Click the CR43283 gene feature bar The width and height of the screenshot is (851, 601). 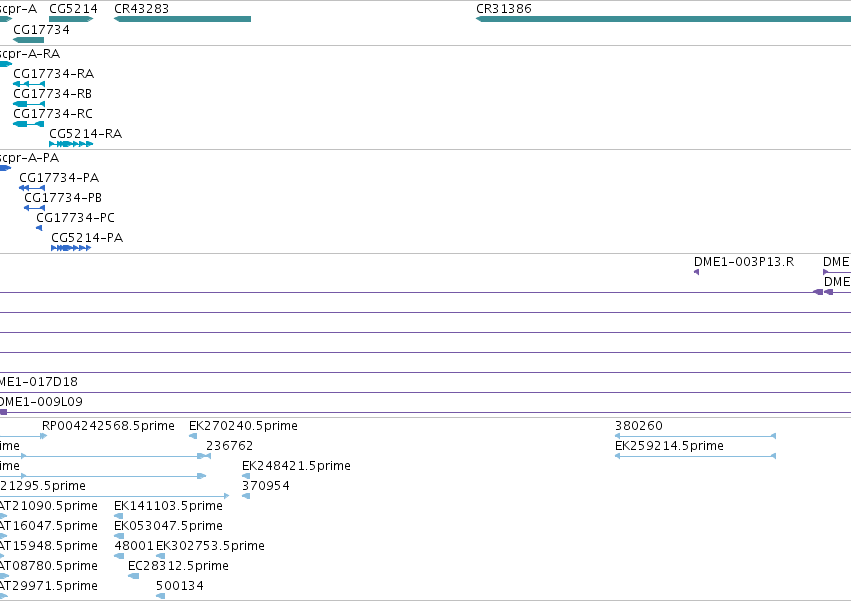pyautogui.click(x=182, y=19)
